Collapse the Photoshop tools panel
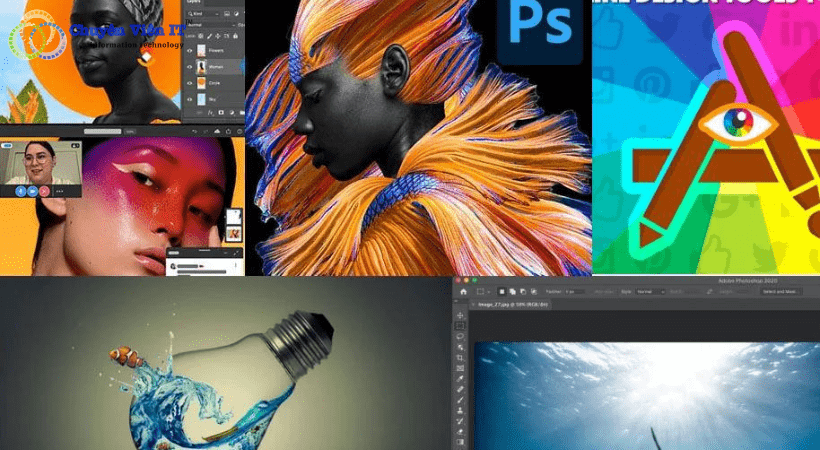This screenshot has width=820, height=450. [457, 301]
